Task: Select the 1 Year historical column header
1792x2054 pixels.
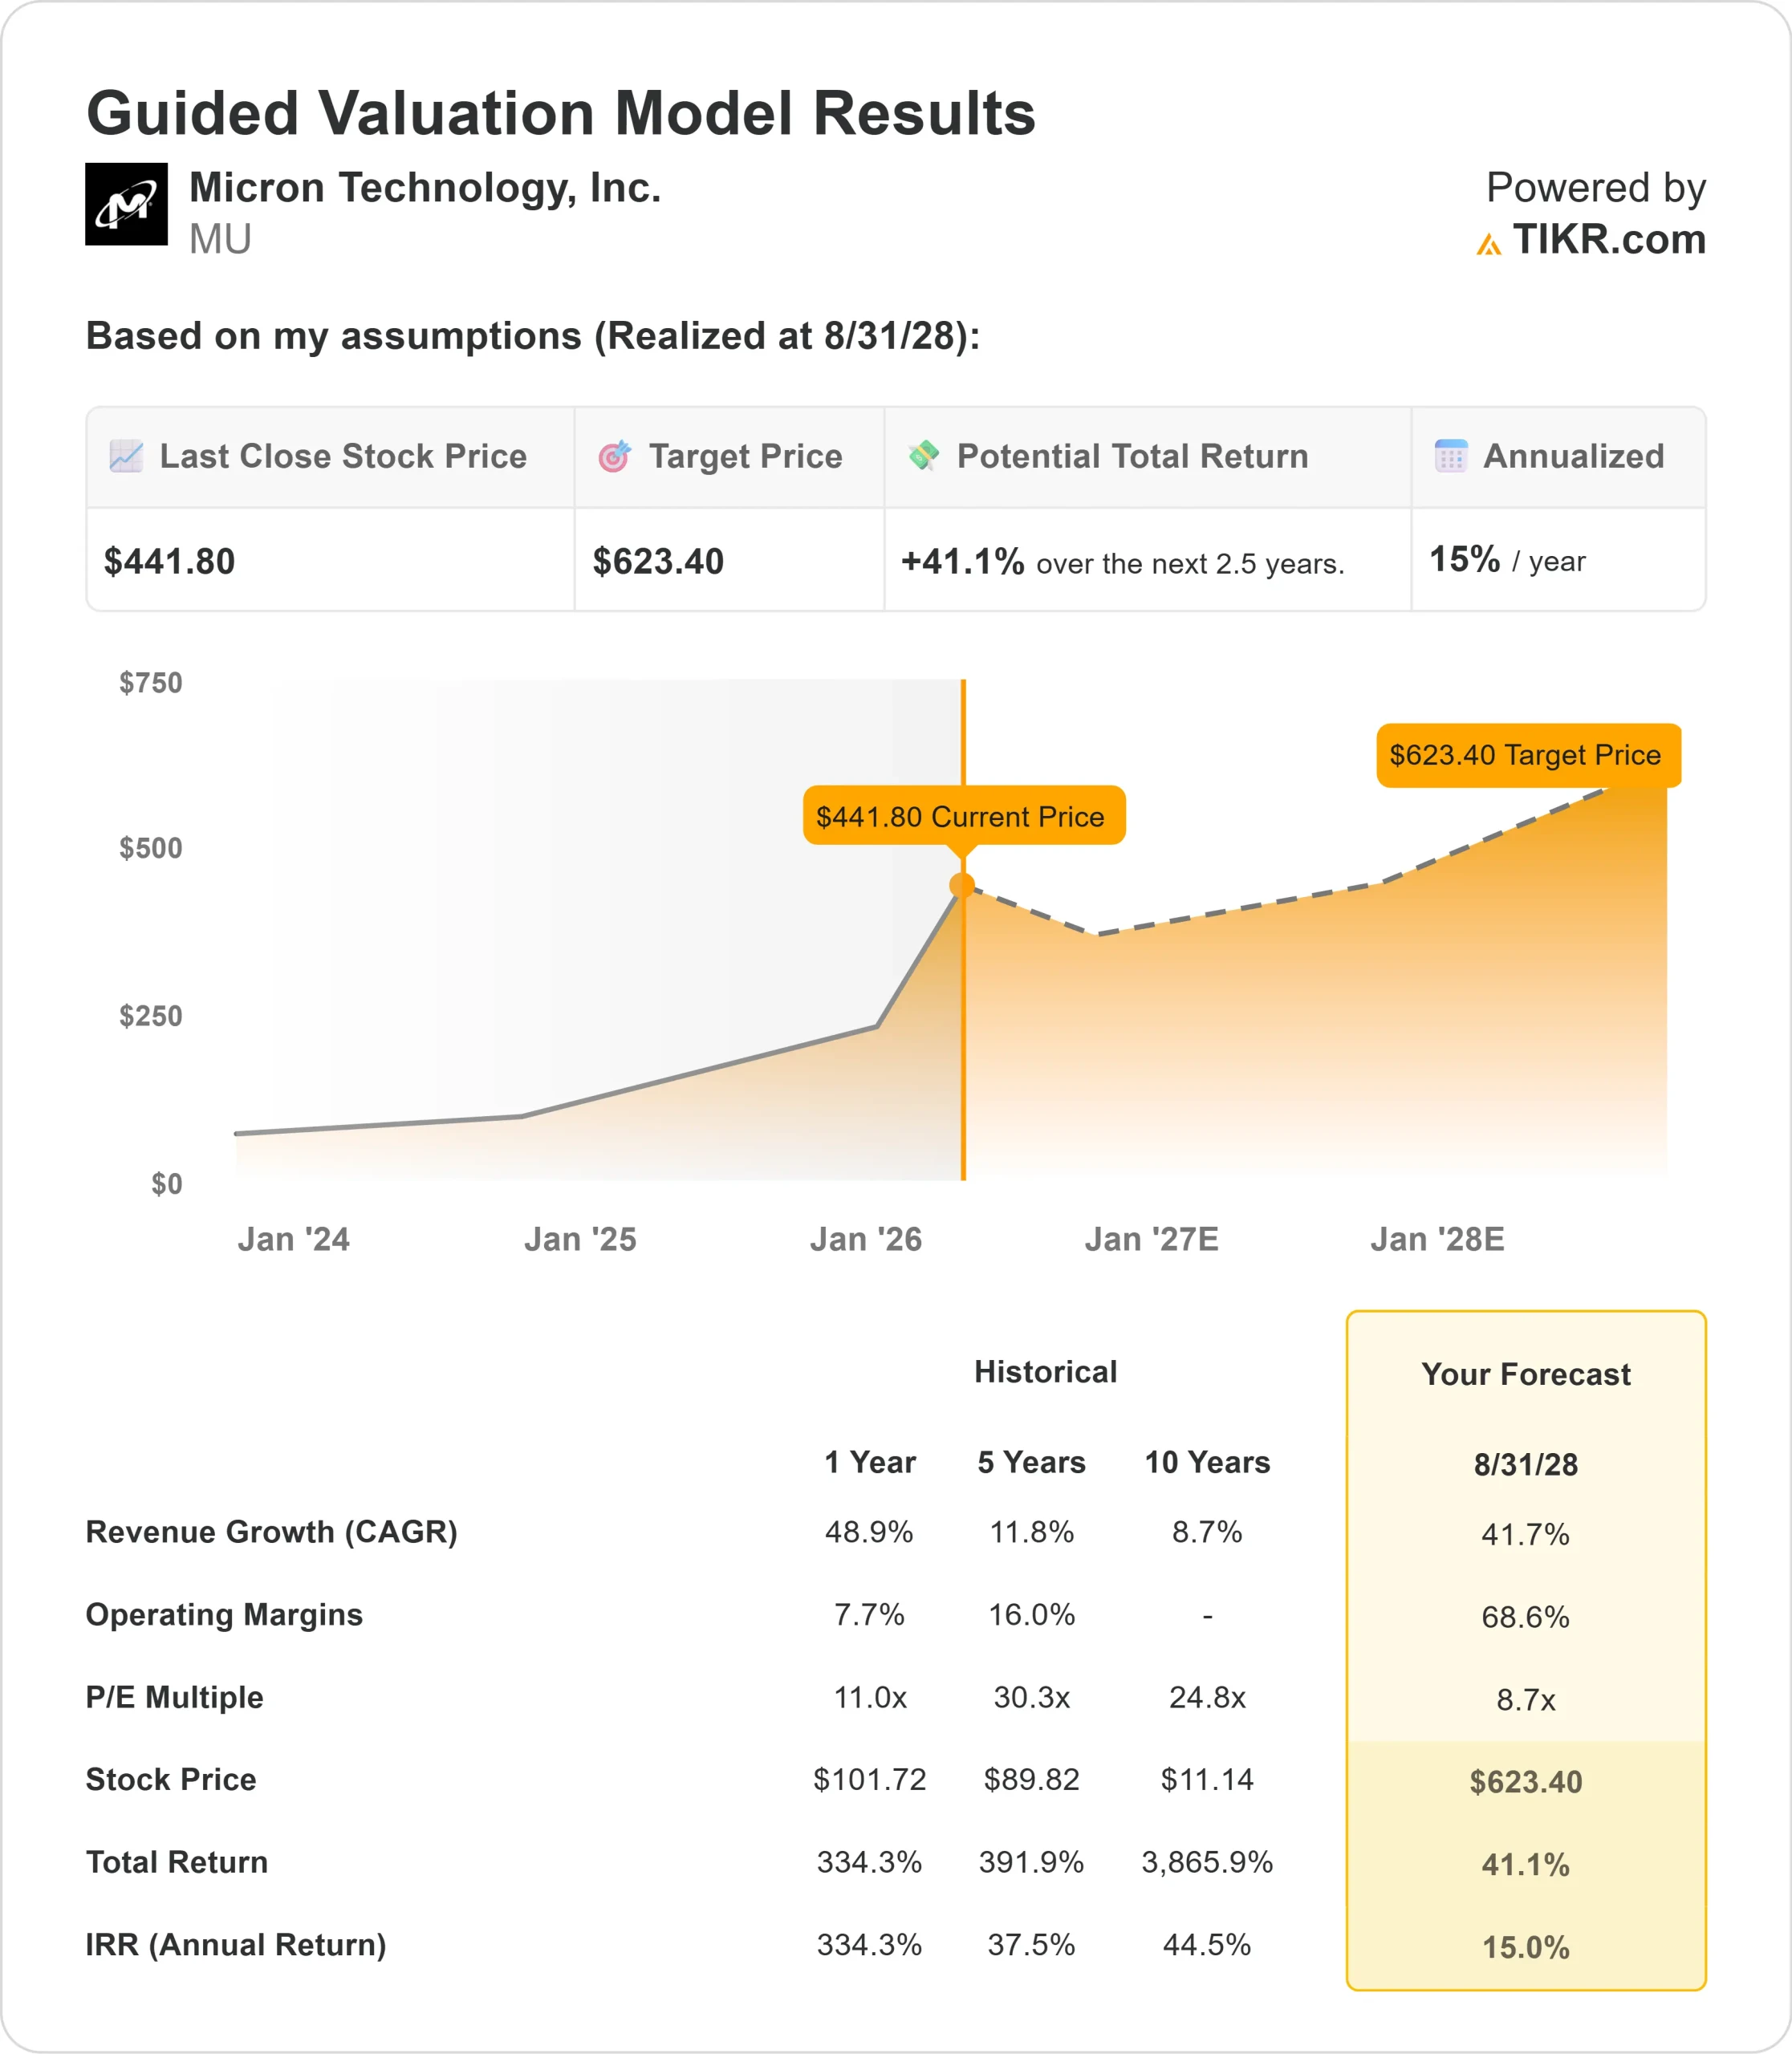Action: 869,1462
